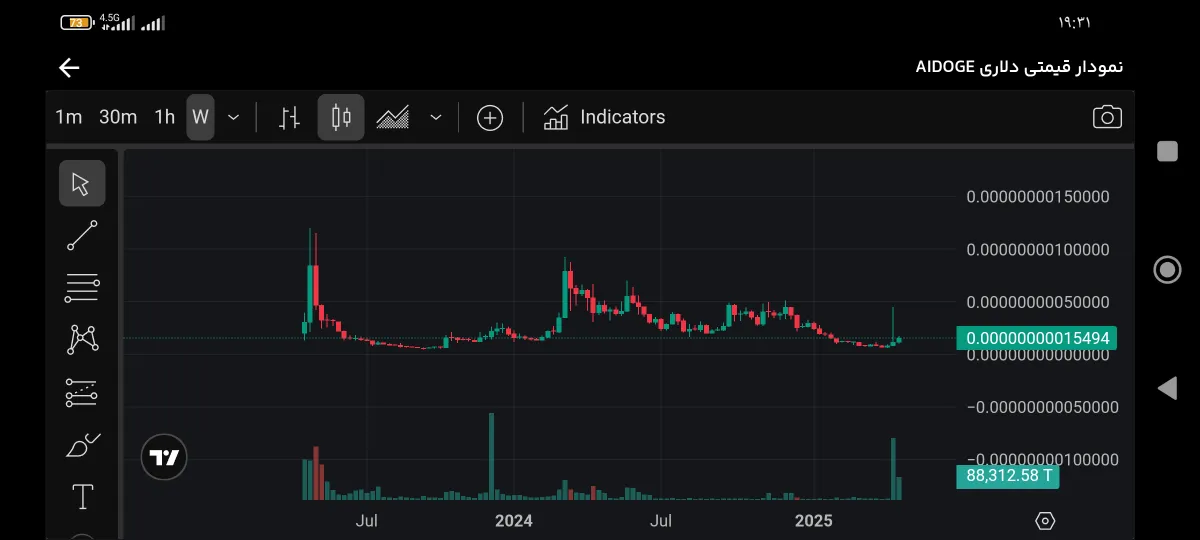This screenshot has height=540, width=1200.
Task: Select the brush drawing tool
Action: pos(82,445)
